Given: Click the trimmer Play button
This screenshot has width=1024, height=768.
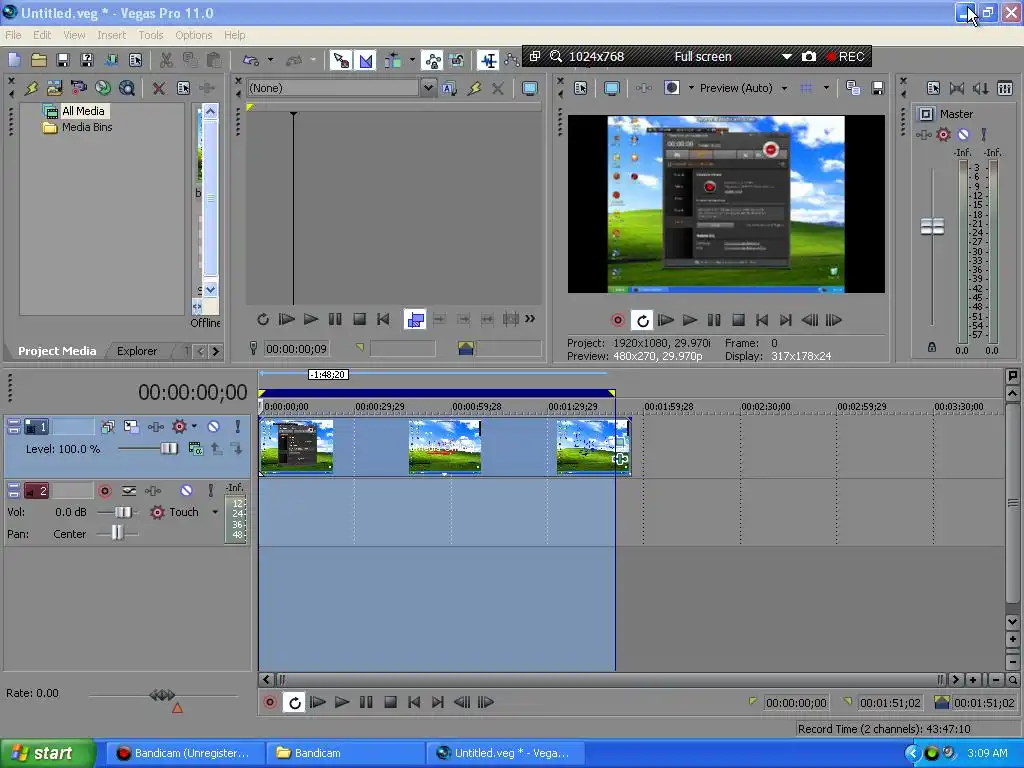Looking at the screenshot, I should (x=311, y=319).
